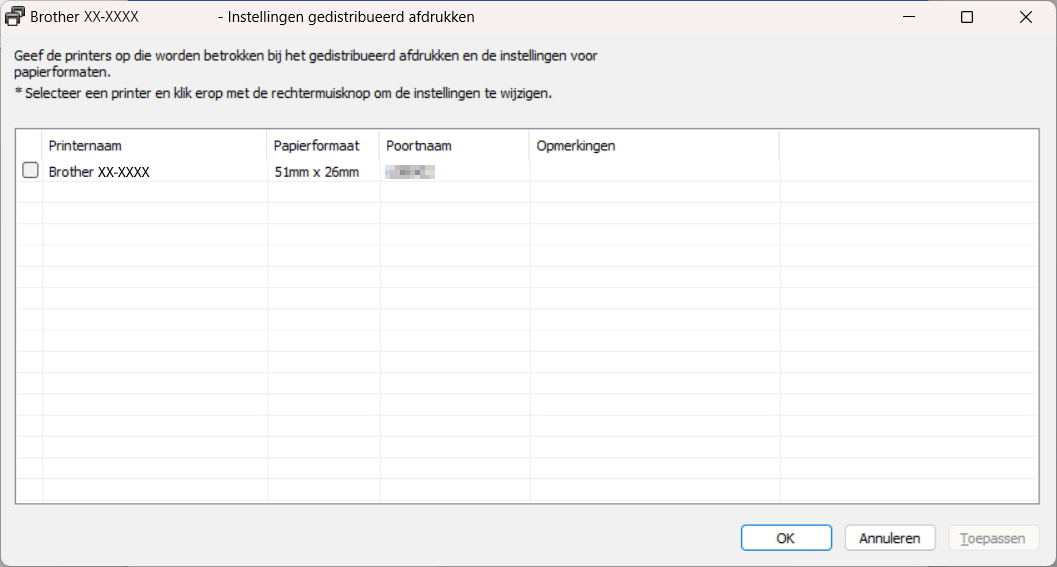Sort by the Printernaam column header
The image size is (1057, 567).
pos(154,146)
